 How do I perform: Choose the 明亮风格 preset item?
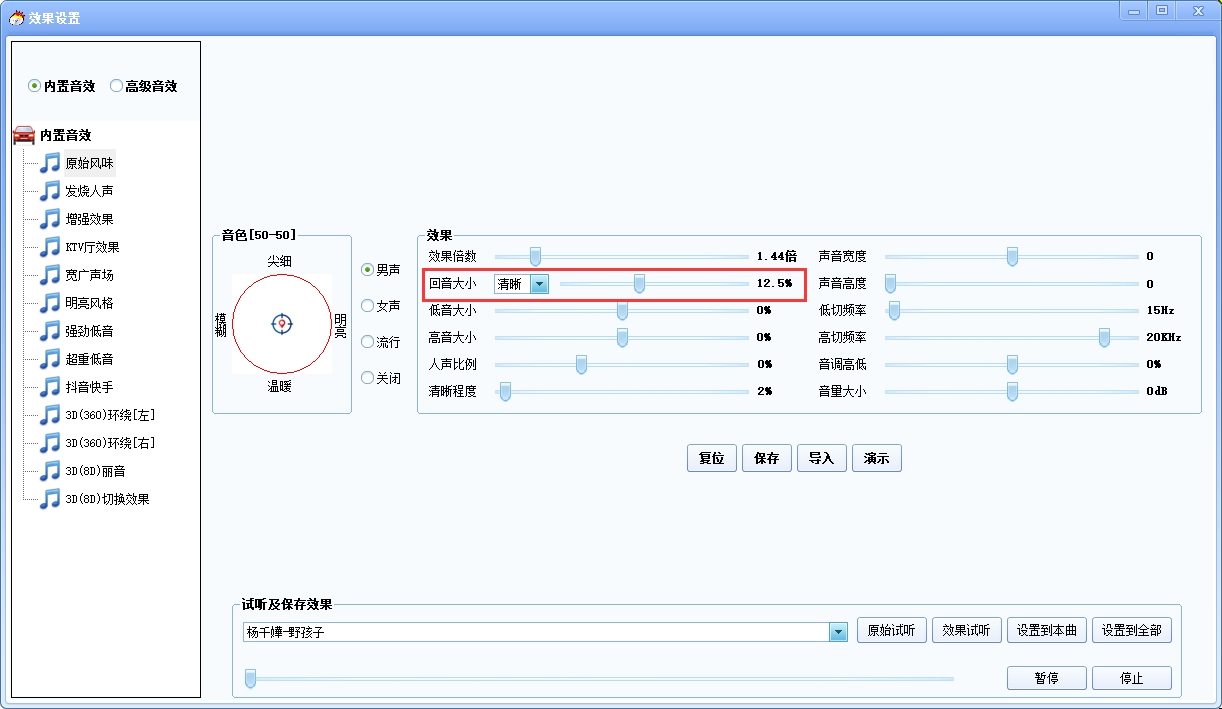89,303
